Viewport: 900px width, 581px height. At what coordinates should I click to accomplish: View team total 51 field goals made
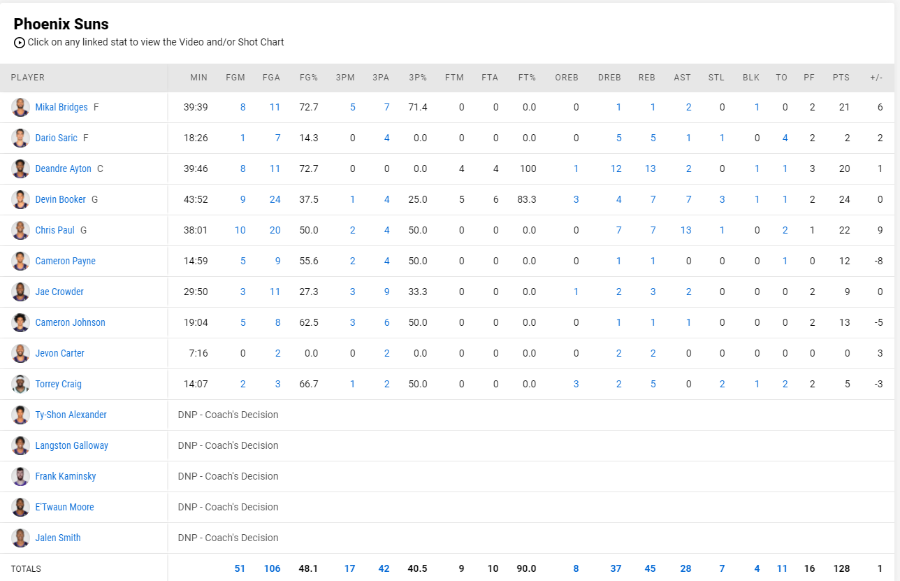click(x=240, y=569)
